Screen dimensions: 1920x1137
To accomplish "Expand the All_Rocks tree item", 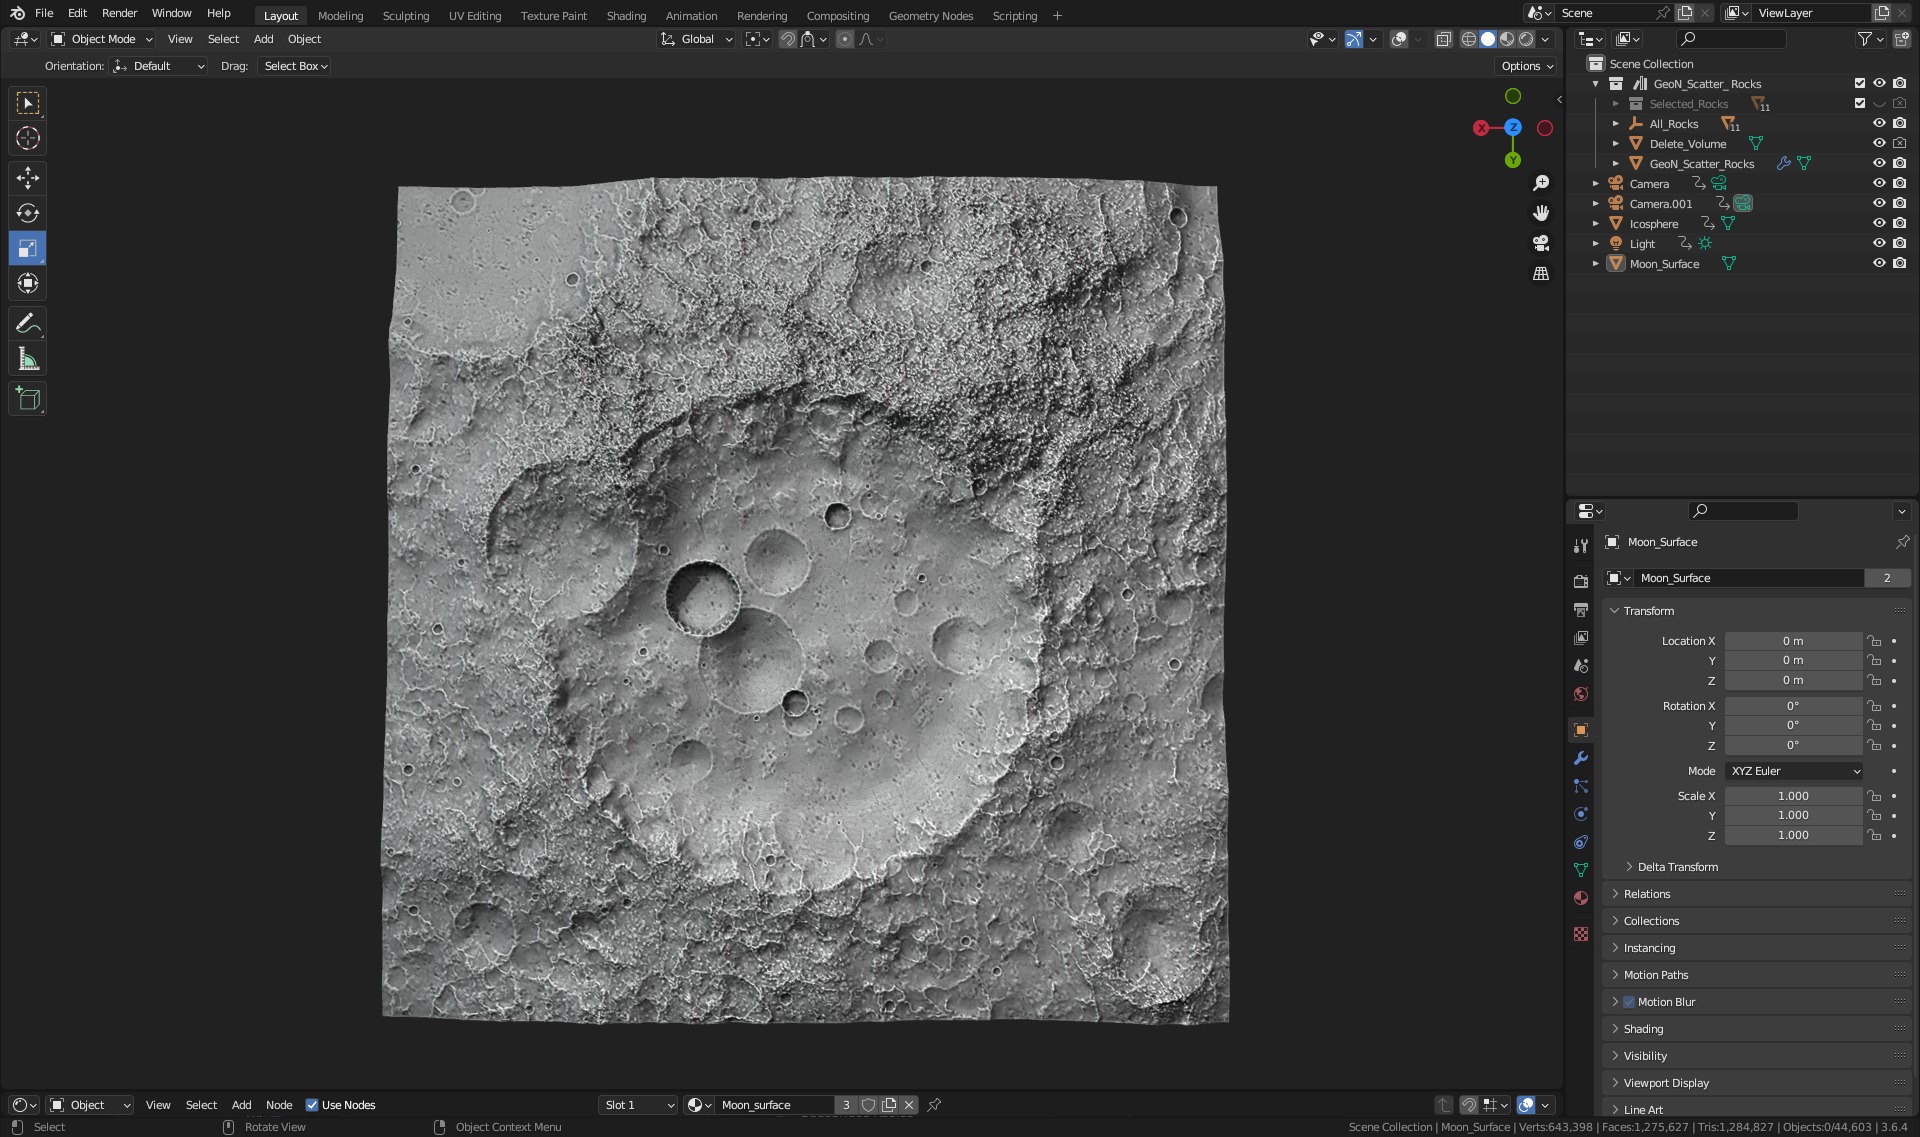I will click(1615, 124).
